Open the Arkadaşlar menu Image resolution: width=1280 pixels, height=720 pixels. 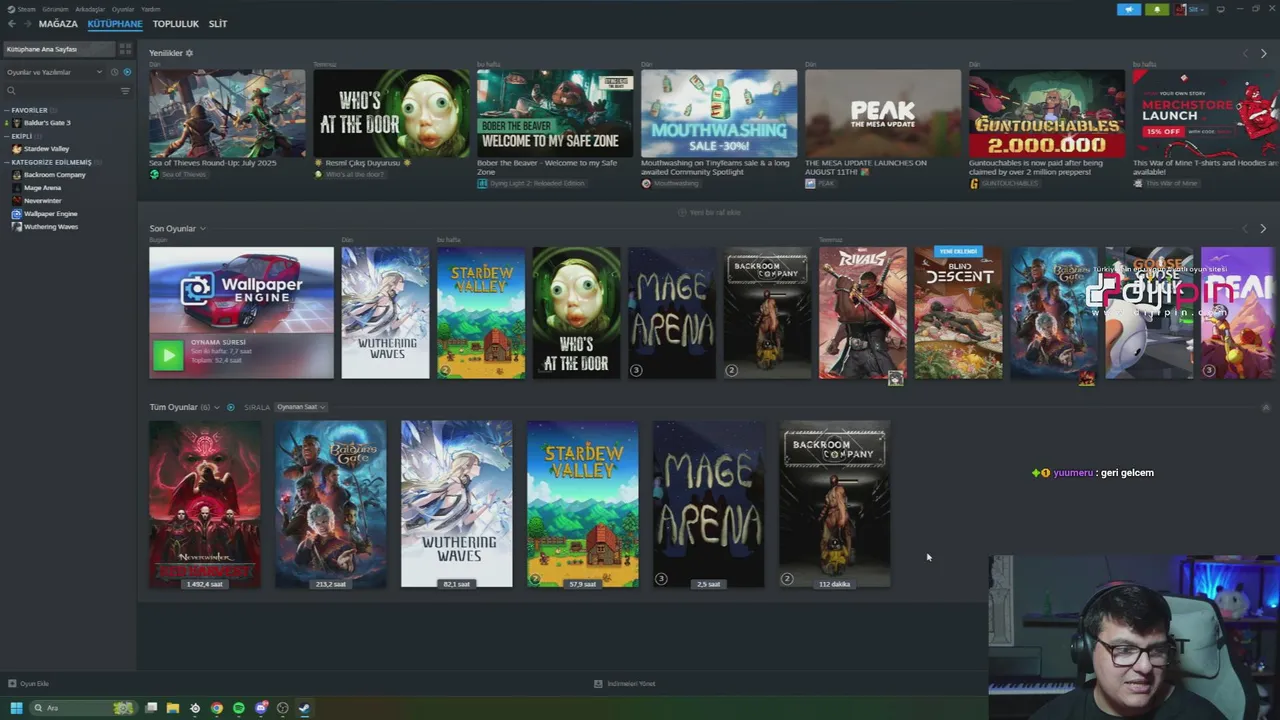click(90, 9)
